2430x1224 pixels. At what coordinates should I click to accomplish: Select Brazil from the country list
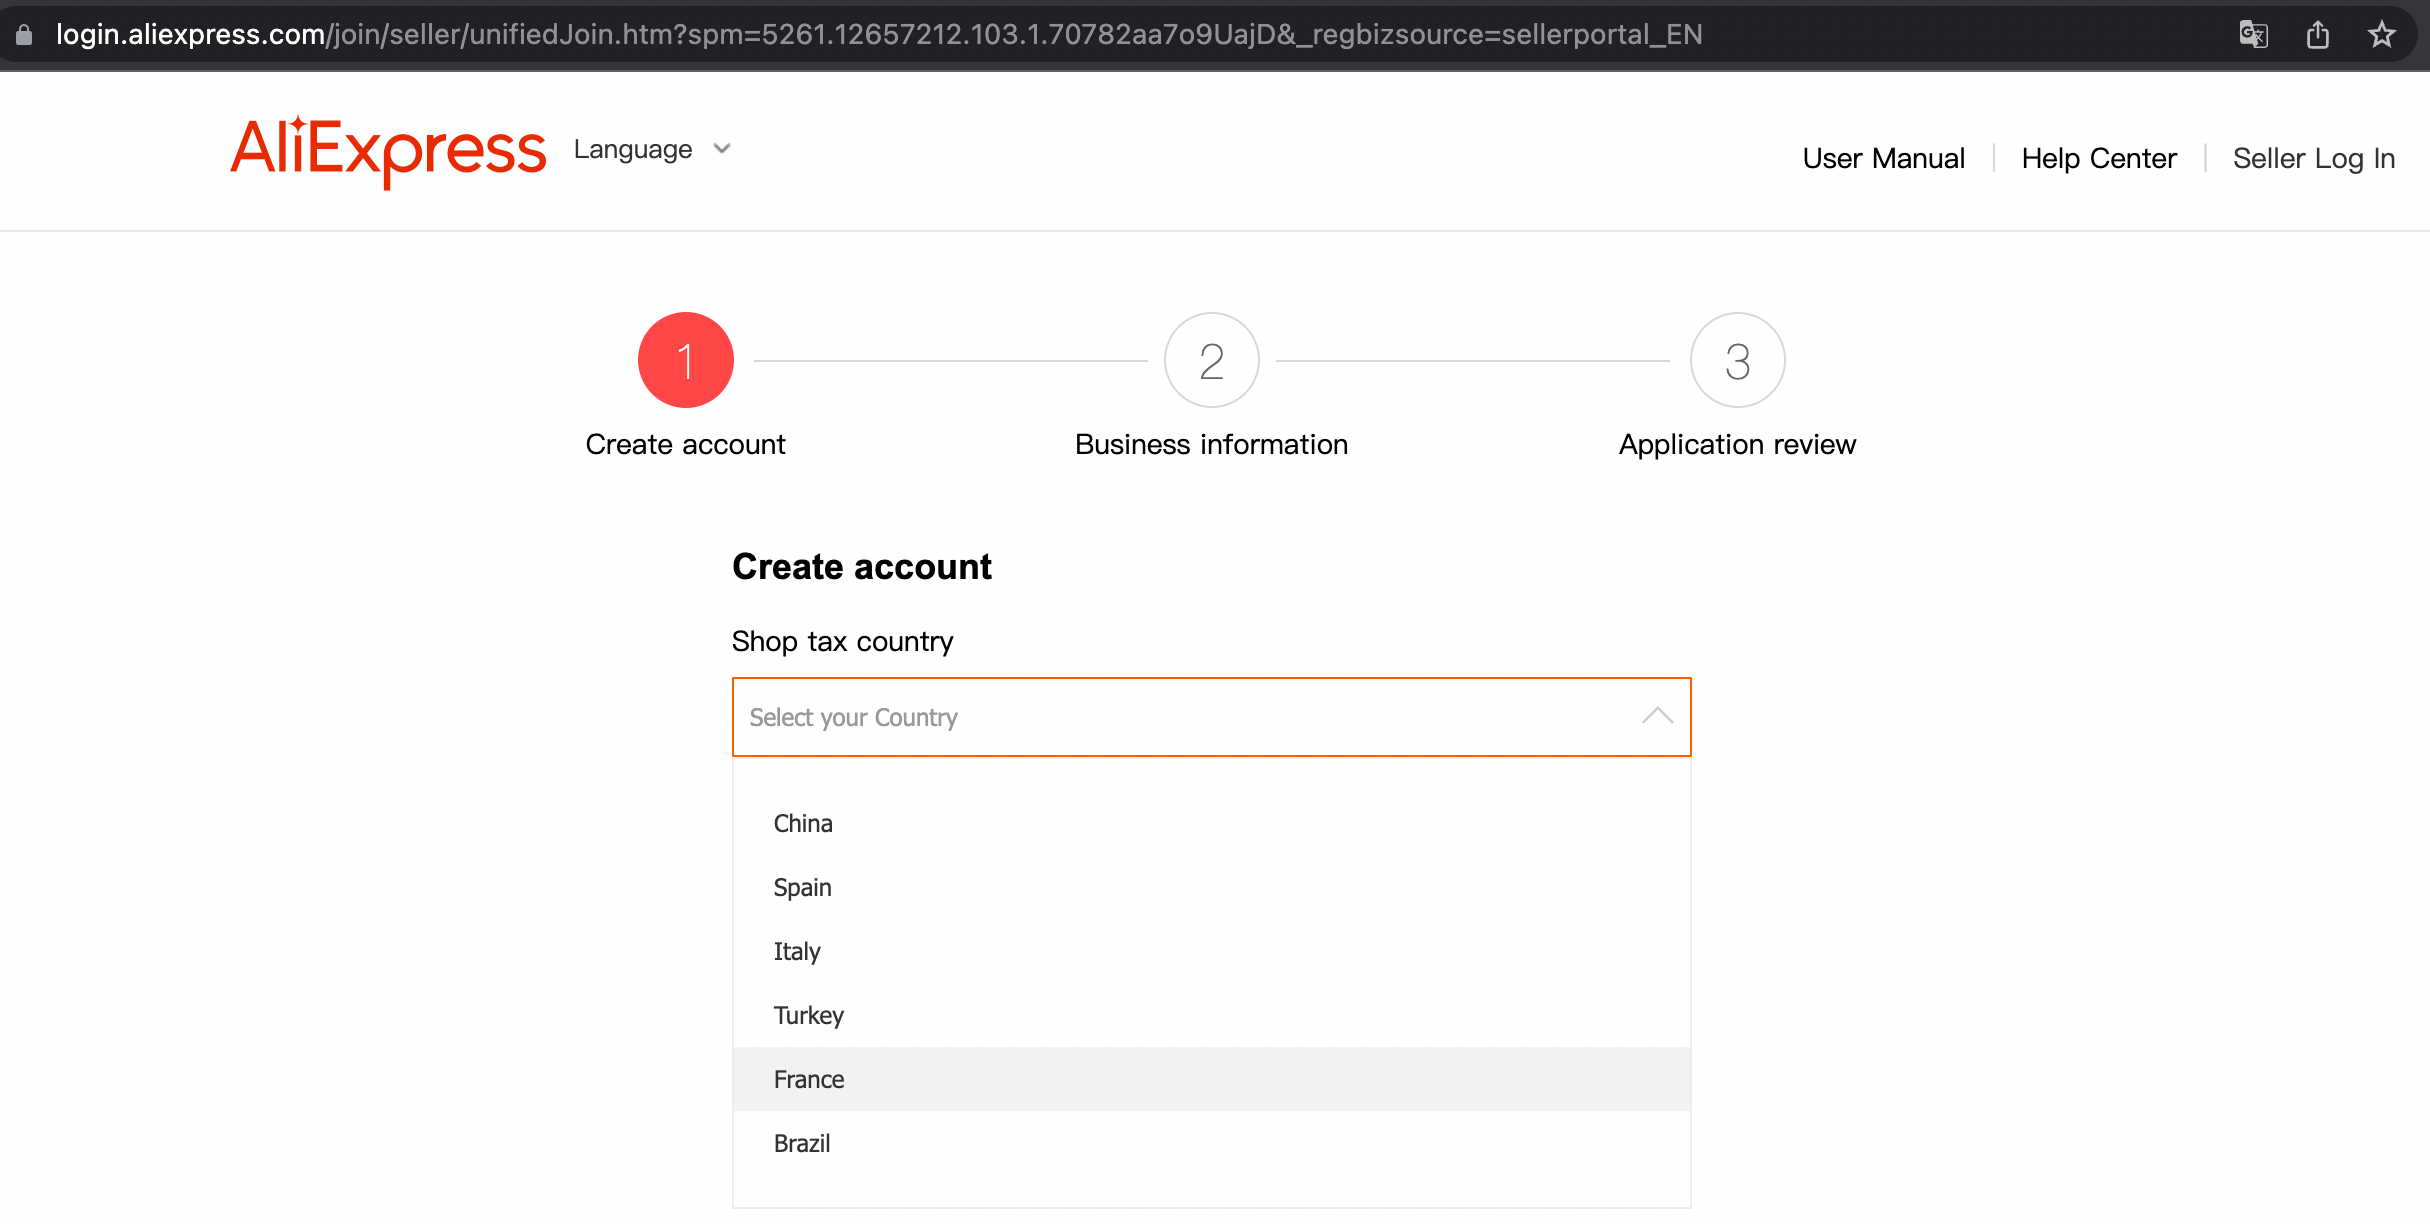coord(801,1143)
